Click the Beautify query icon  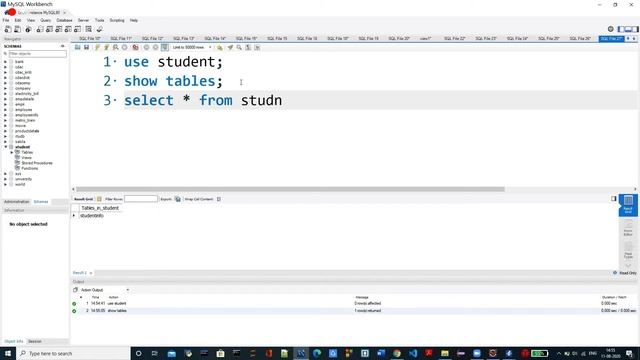230,47
